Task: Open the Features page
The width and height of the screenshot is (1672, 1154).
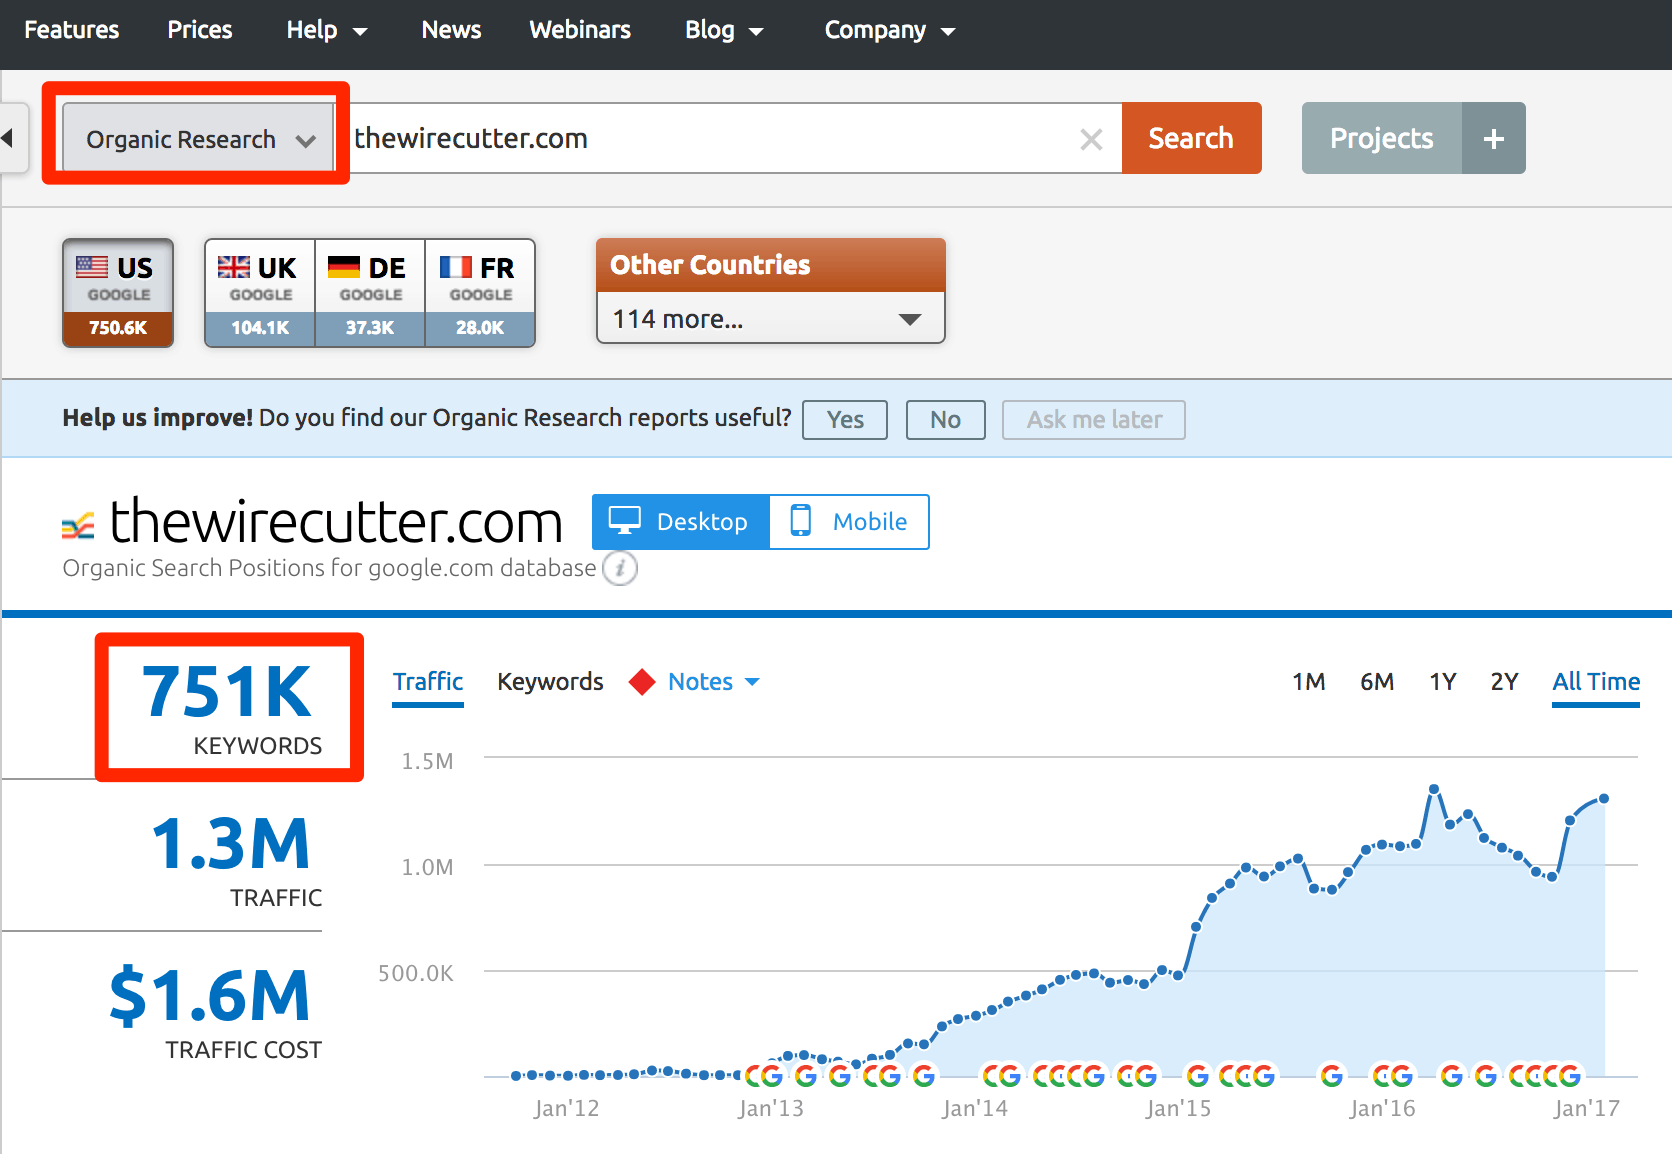Action: tap(72, 30)
